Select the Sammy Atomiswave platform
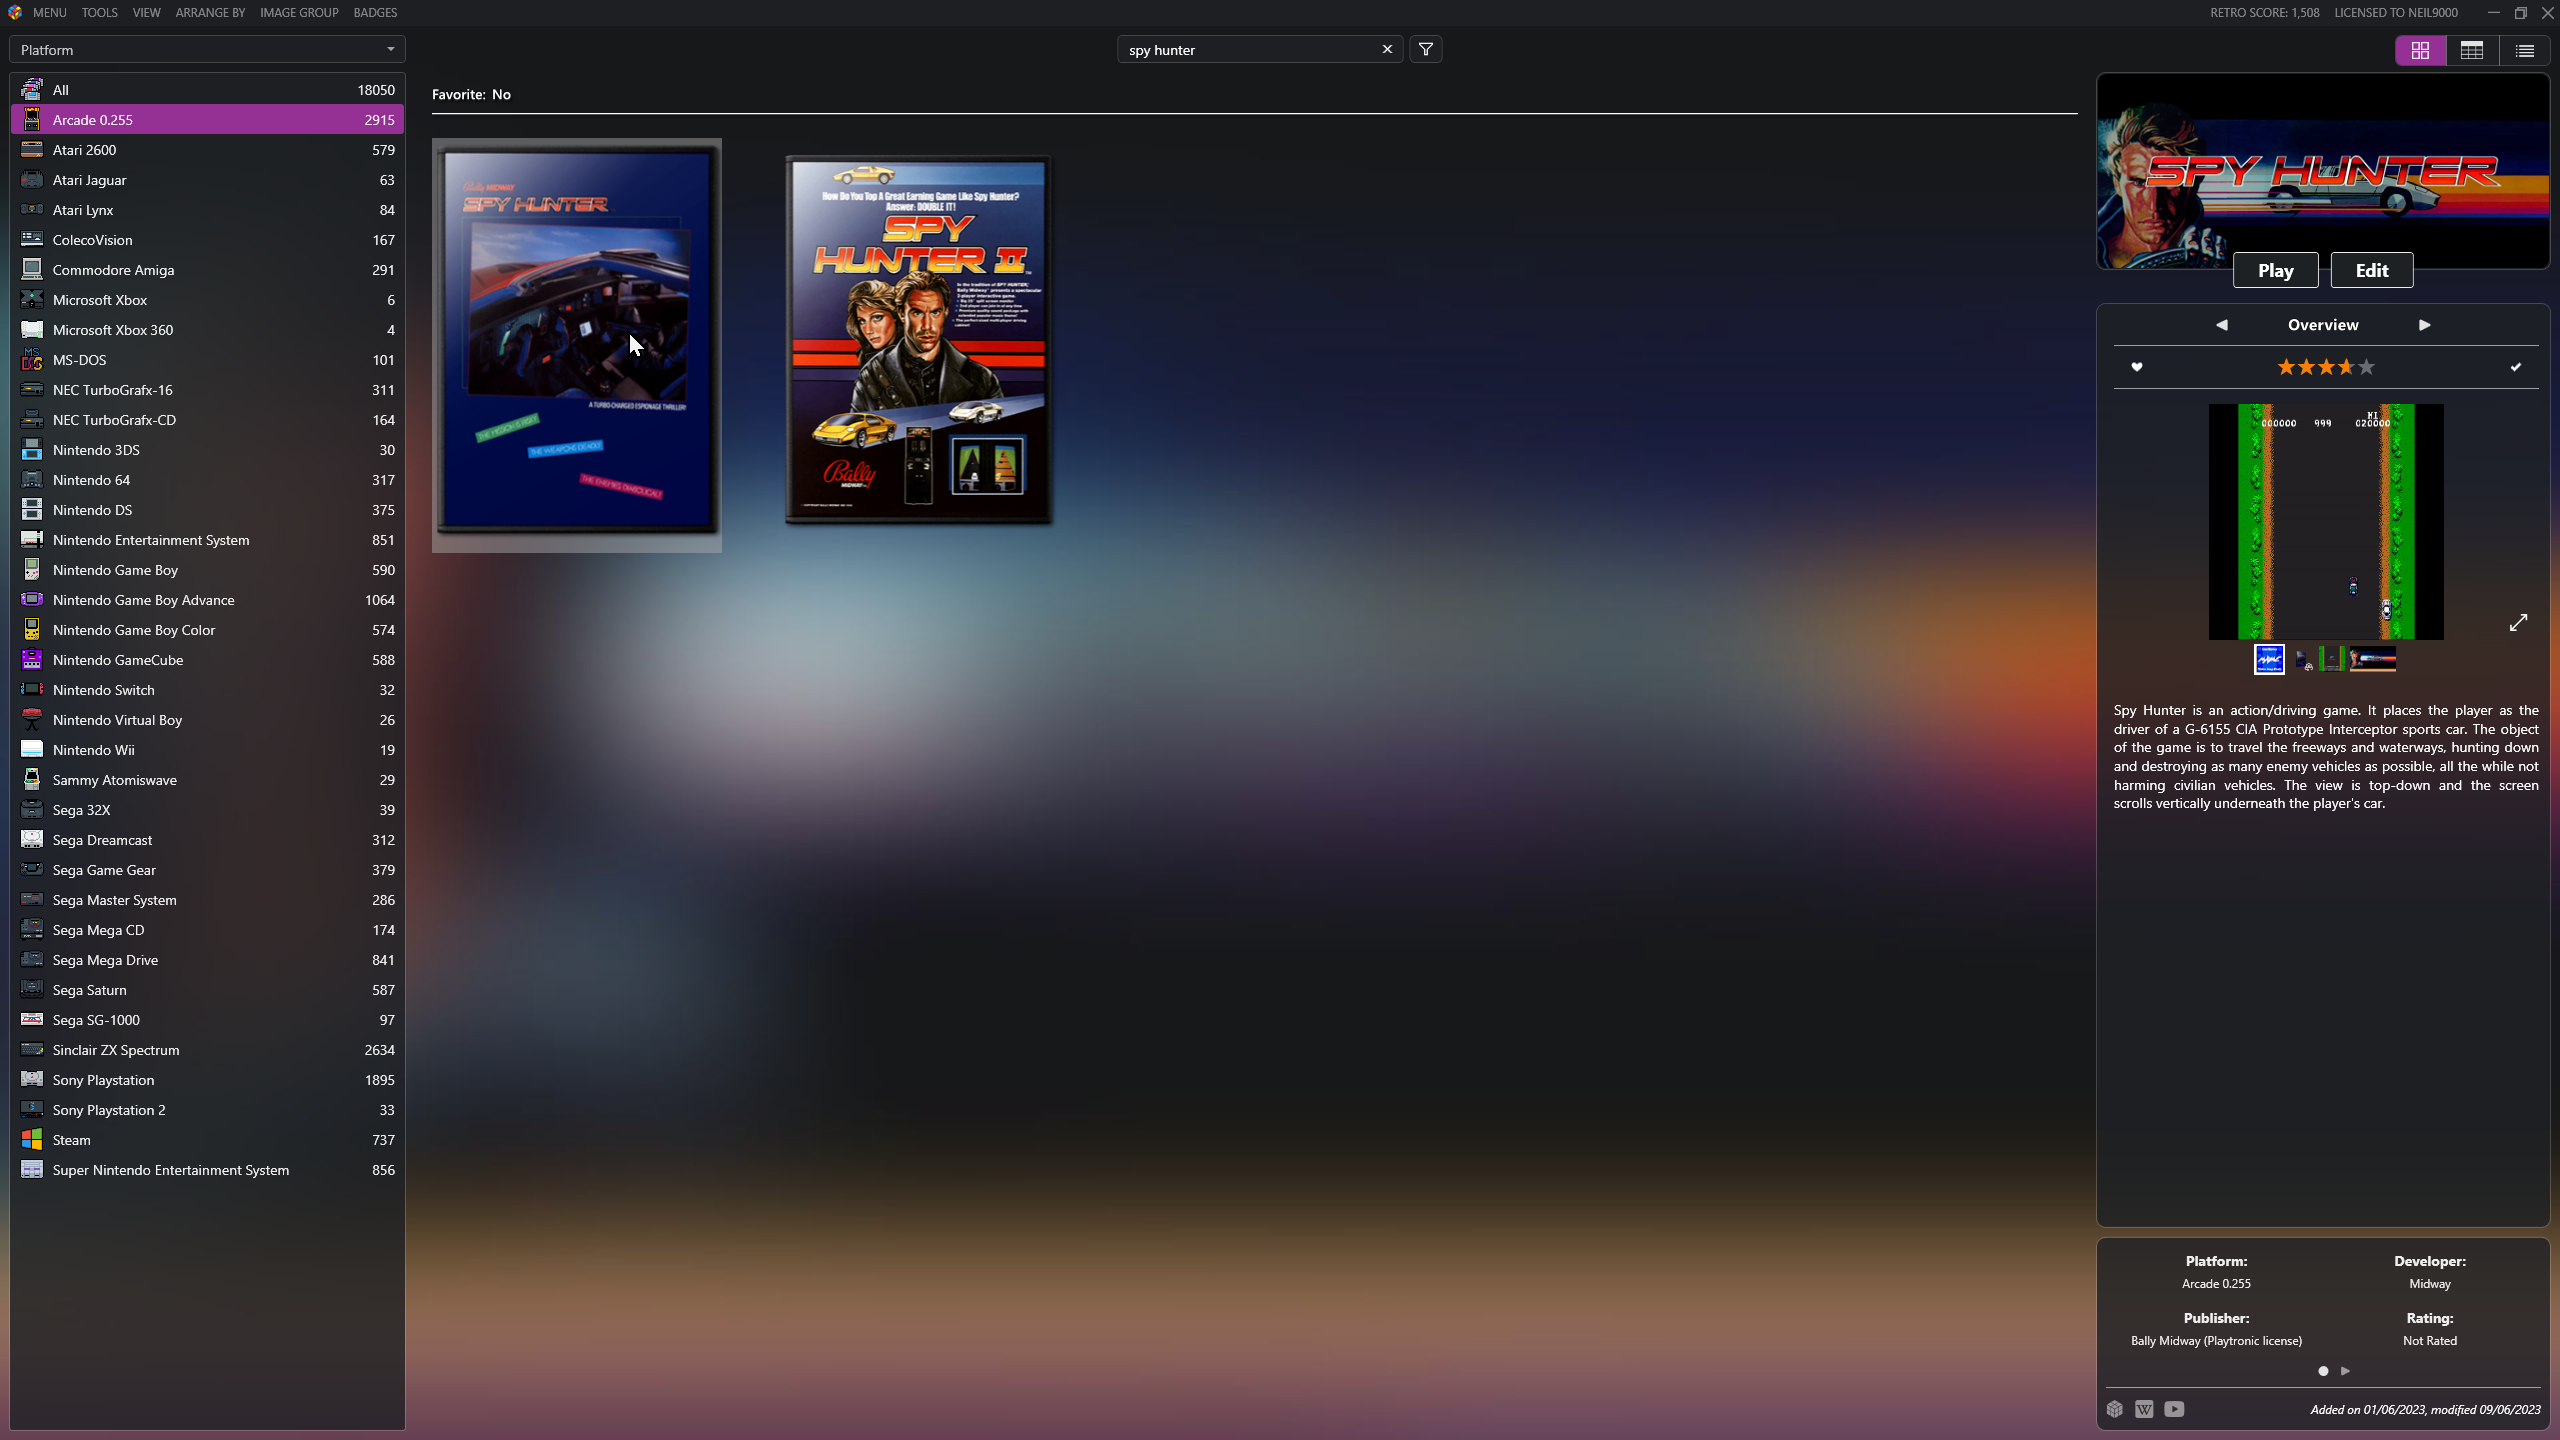Screen dimensions: 2560x1440 pyautogui.click(x=207, y=780)
